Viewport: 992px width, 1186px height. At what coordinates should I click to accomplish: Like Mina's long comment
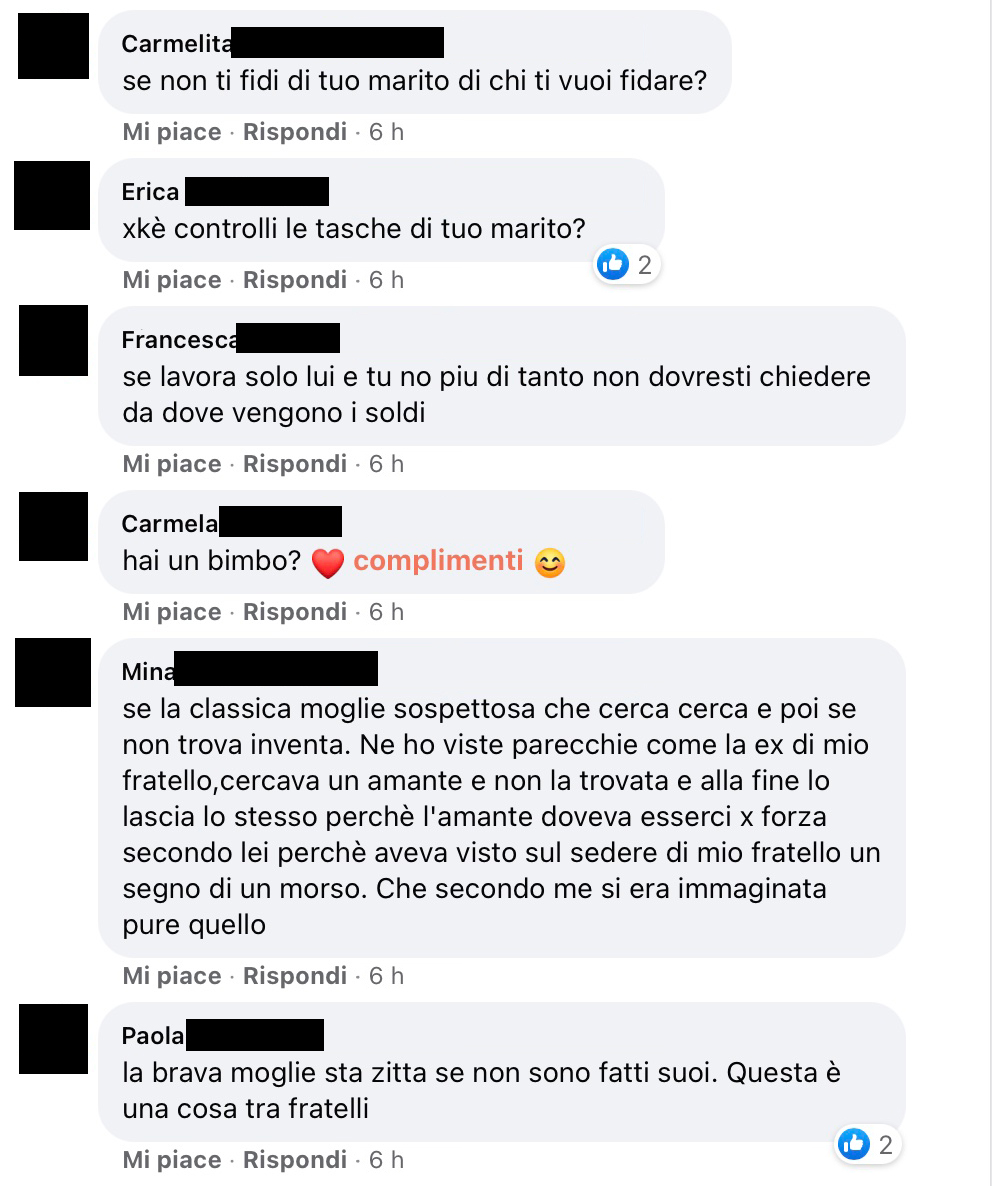[x=172, y=976]
